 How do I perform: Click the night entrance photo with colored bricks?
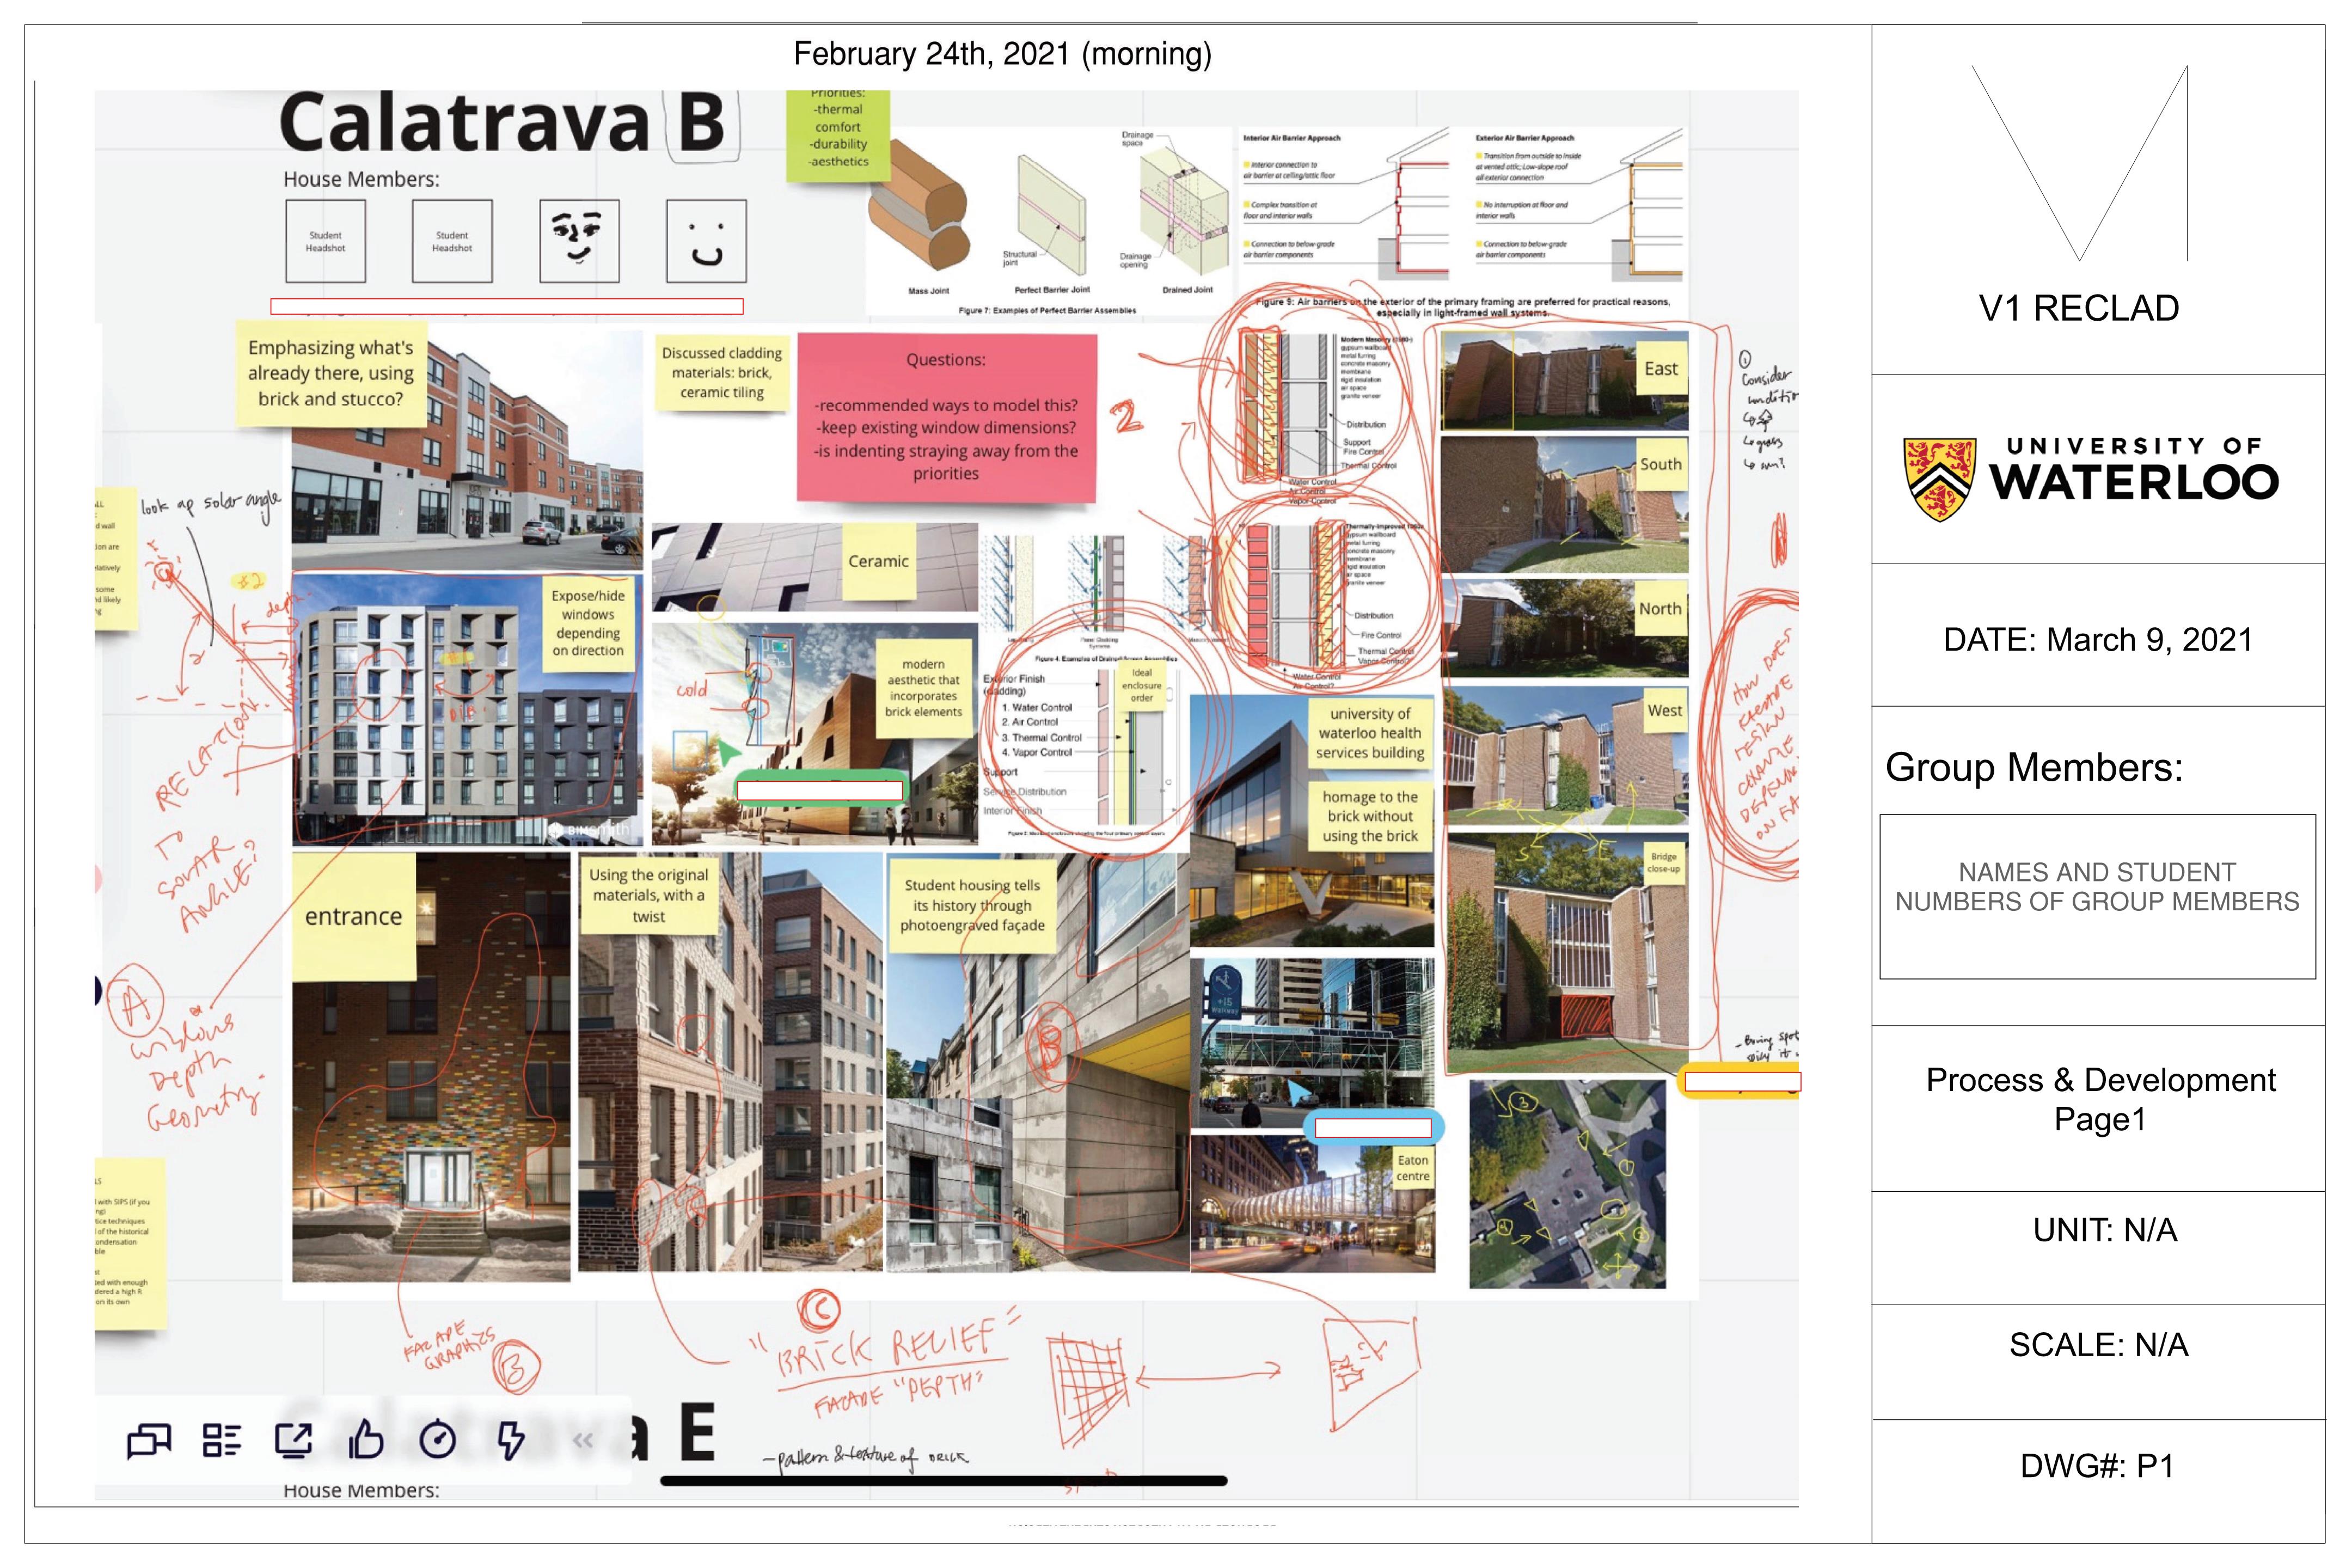click(431, 1067)
